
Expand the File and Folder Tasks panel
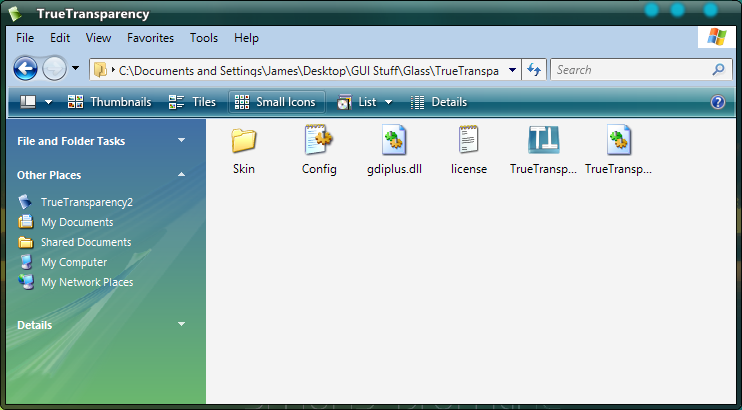(181, 140)
